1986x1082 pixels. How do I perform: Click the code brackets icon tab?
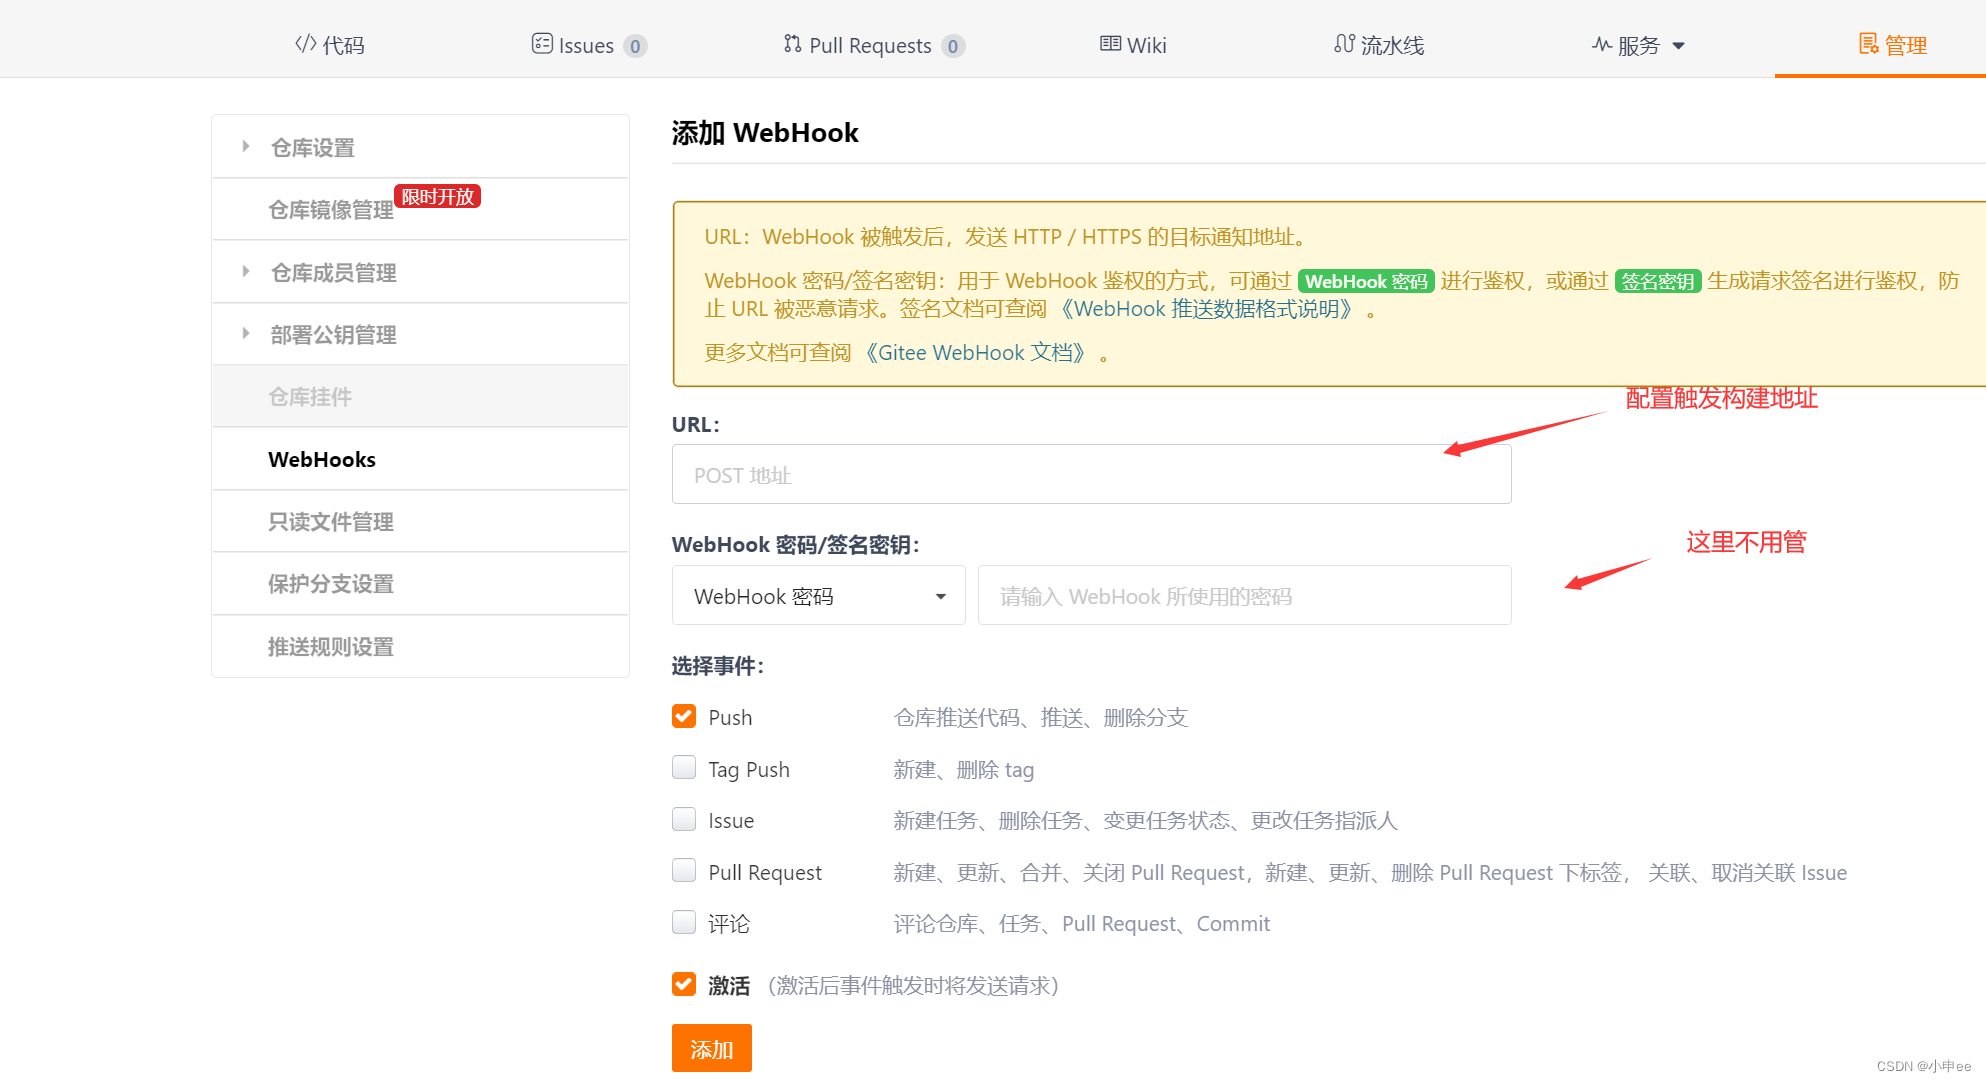pyautogui.click(x=305, y=44)
